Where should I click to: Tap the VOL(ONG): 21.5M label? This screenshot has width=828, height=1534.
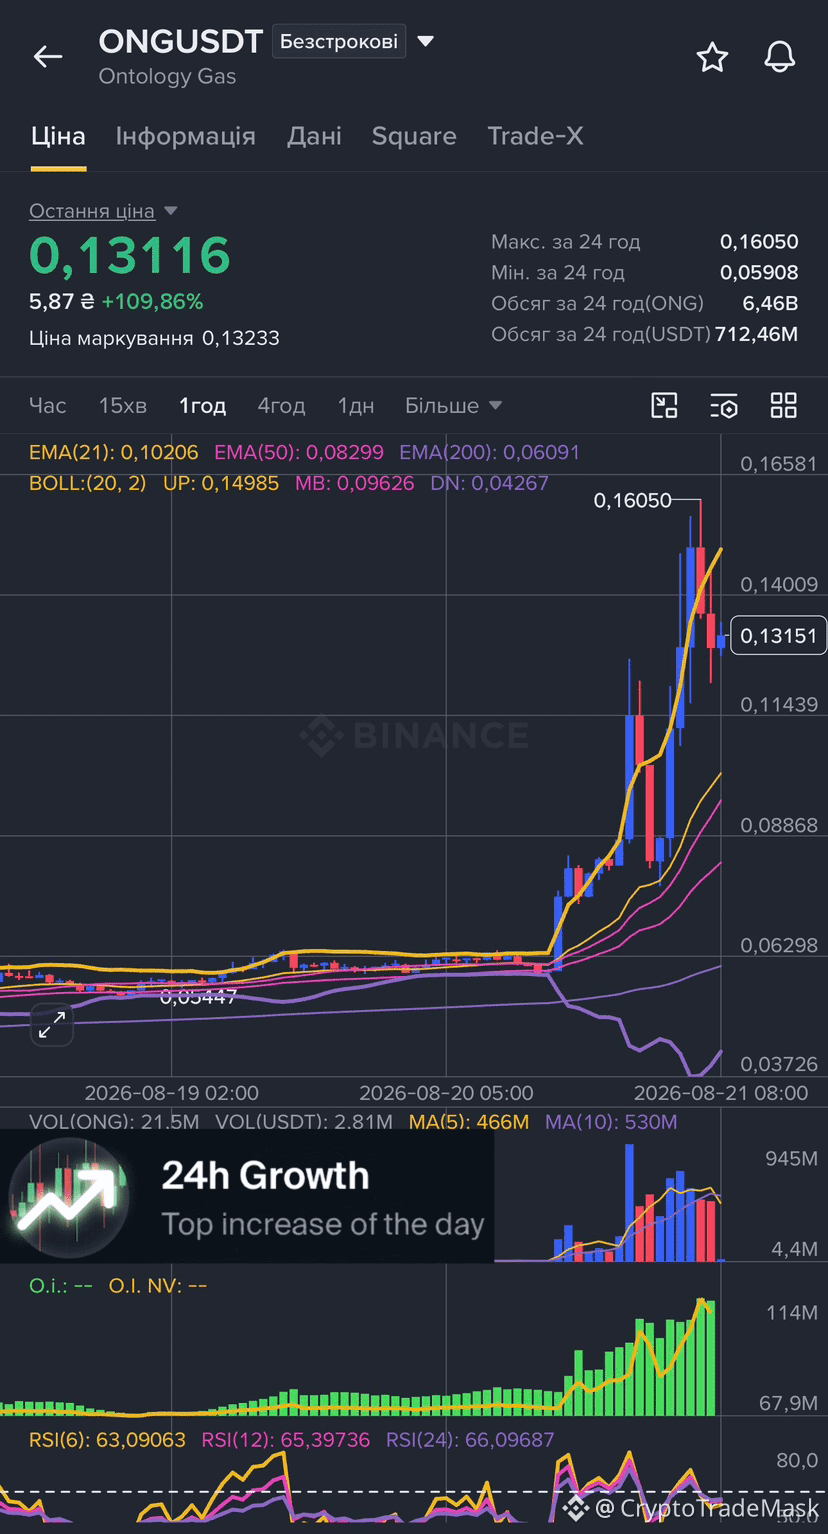(114, 1122)
